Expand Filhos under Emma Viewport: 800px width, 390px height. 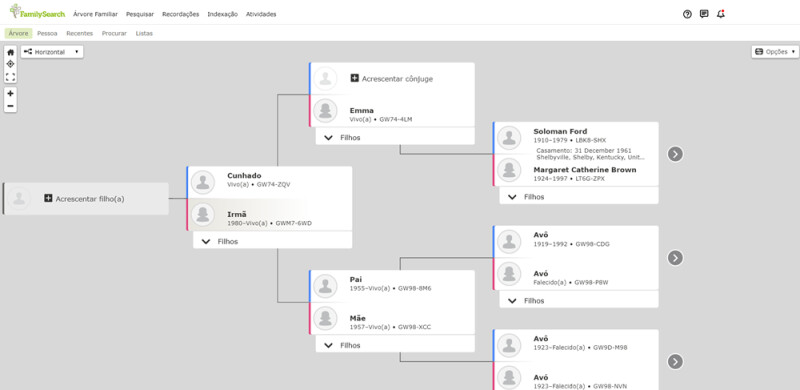tap(395, 137)
